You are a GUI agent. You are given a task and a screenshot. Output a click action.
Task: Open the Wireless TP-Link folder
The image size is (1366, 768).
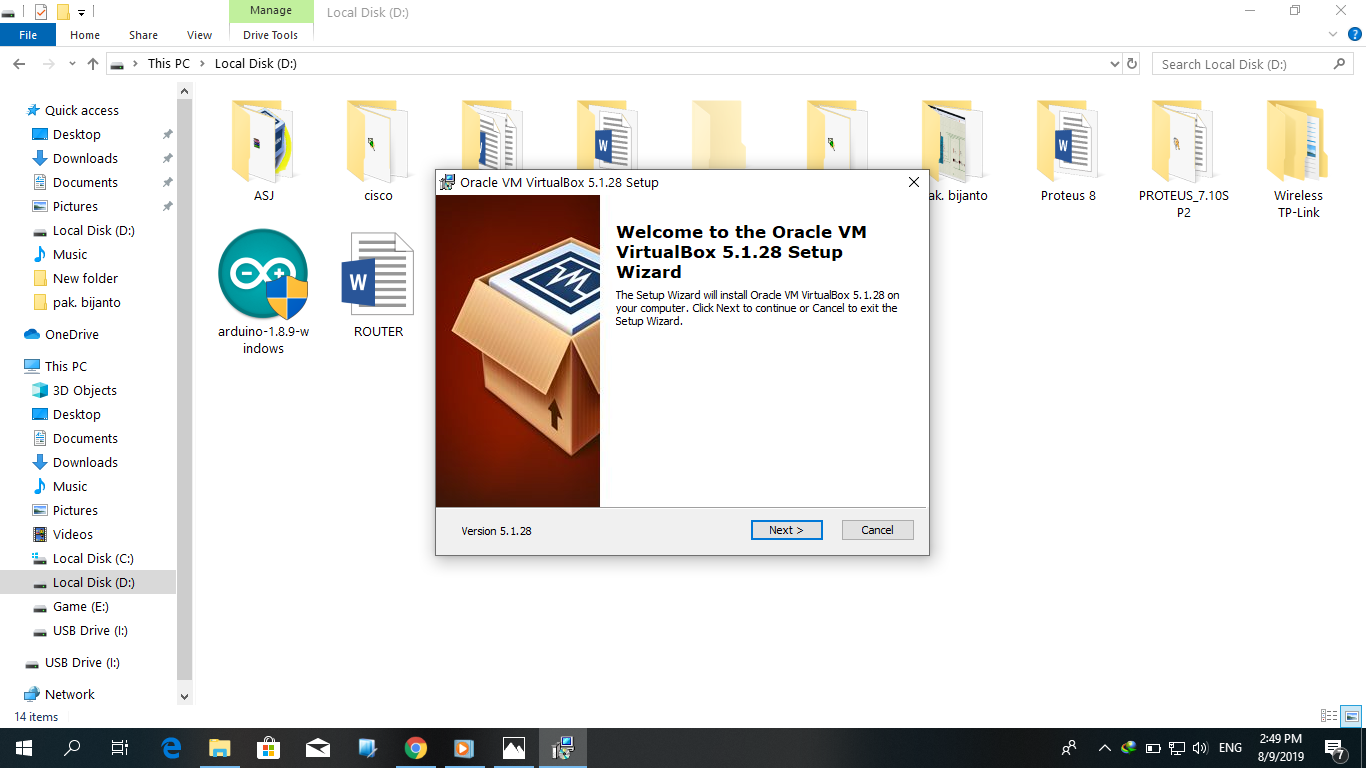click(x=1298, y=158)
